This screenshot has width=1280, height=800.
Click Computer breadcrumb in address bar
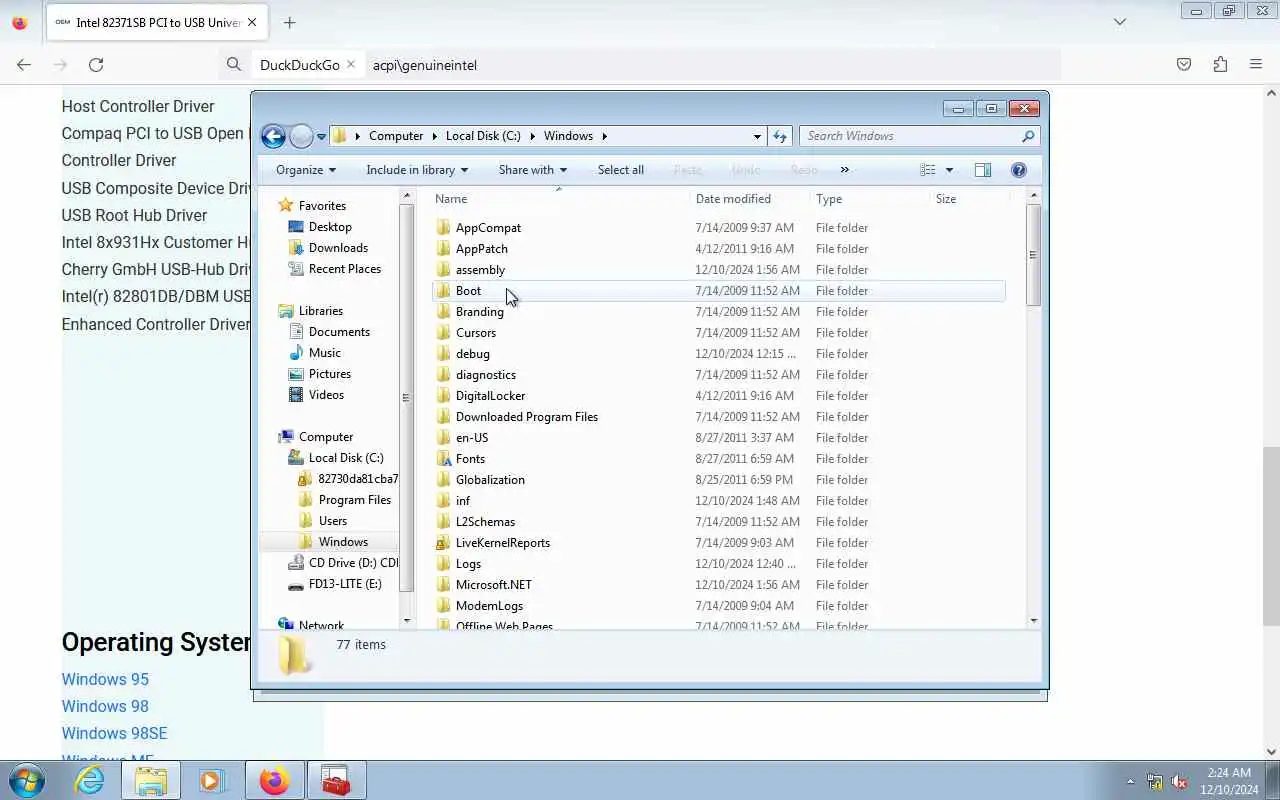[x=396, y=136]
